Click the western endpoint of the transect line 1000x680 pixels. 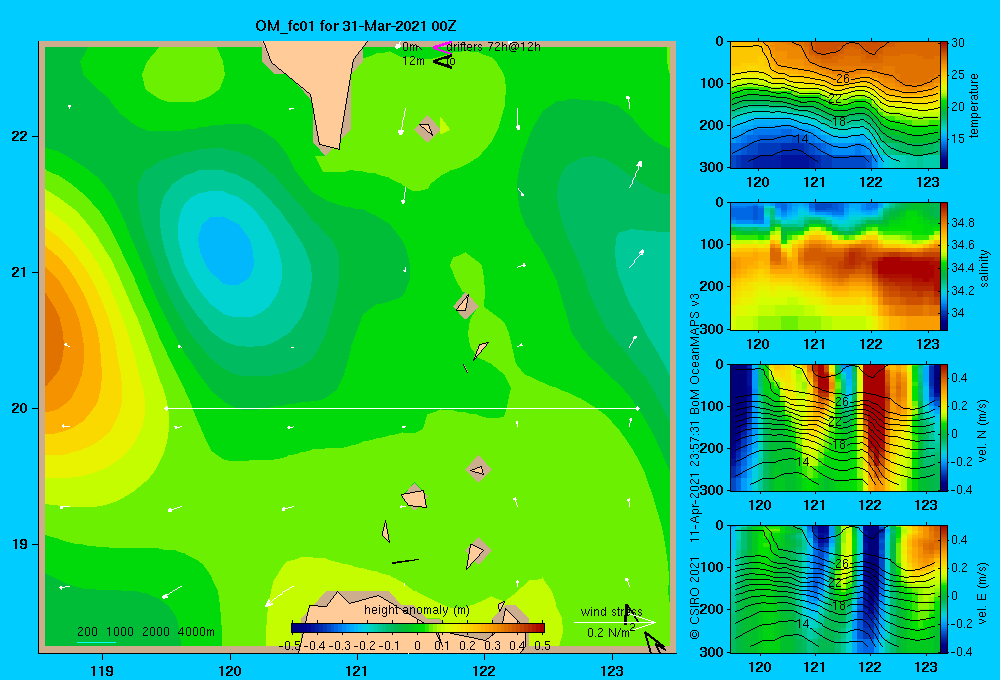(x=166, y=408)
